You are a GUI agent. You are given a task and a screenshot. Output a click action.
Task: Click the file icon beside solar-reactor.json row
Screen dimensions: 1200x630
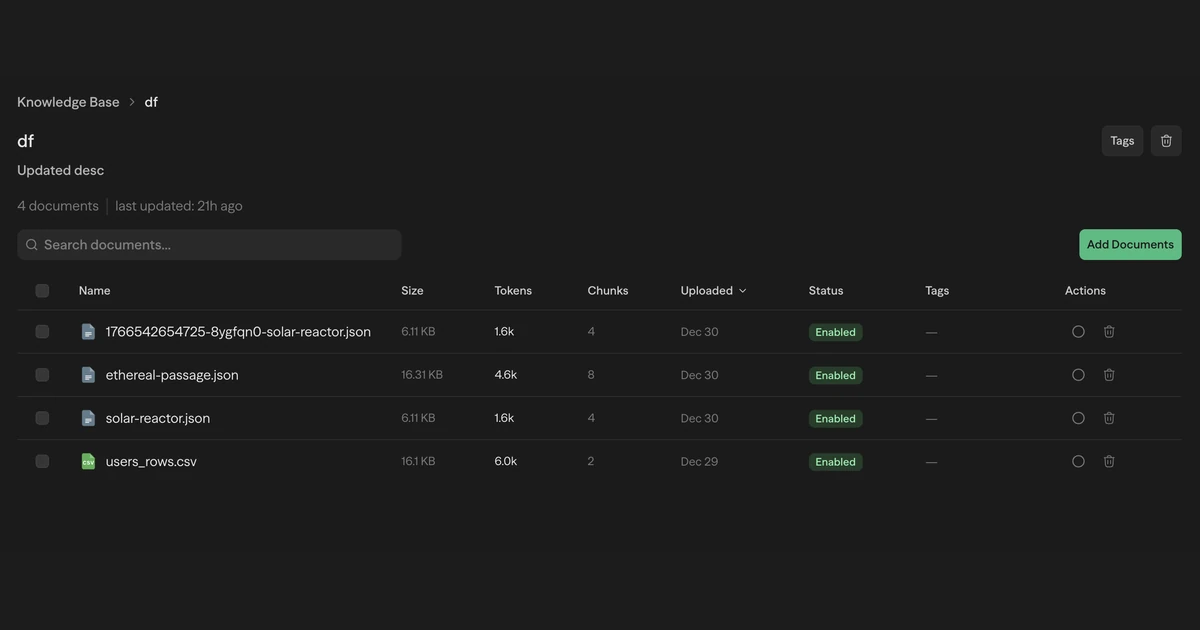click(88, 418)
